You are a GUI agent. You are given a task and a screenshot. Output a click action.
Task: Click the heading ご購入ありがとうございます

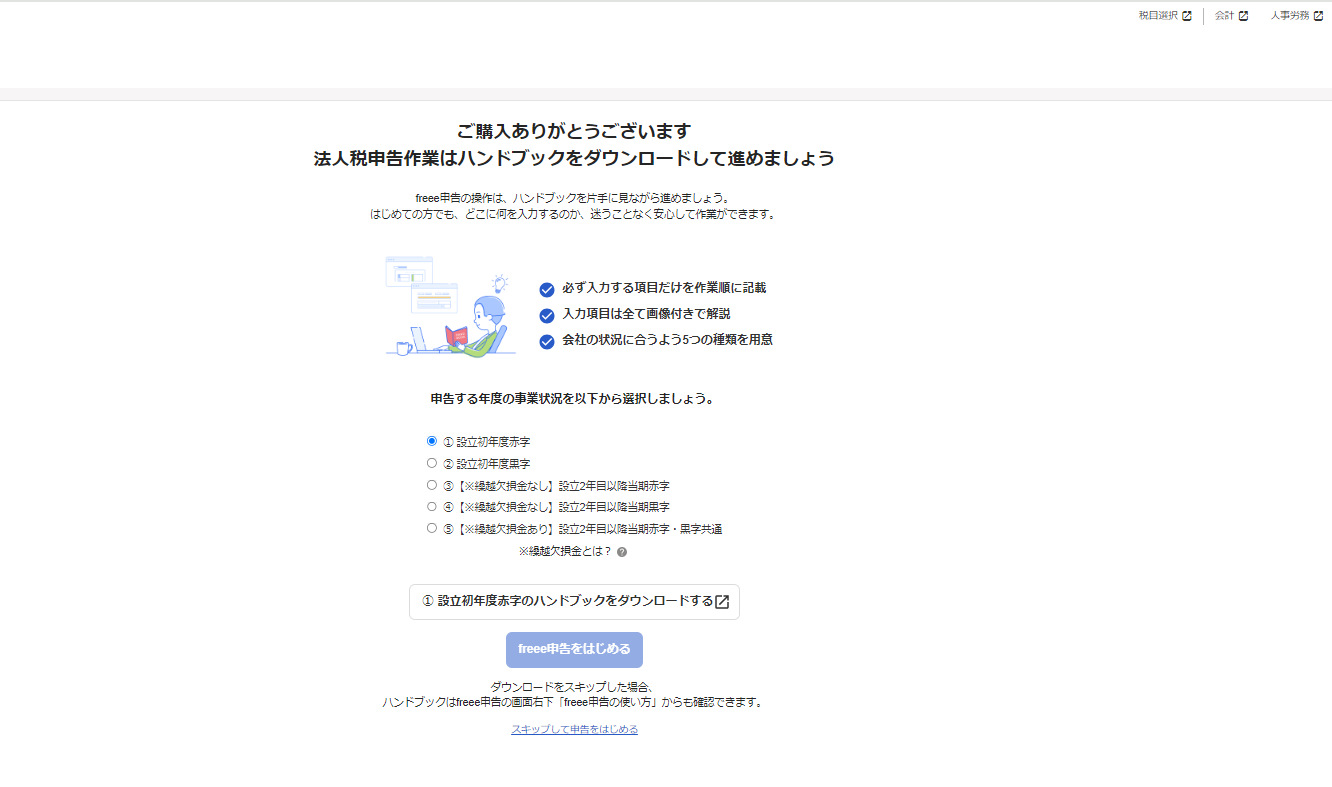click(574, 131)
